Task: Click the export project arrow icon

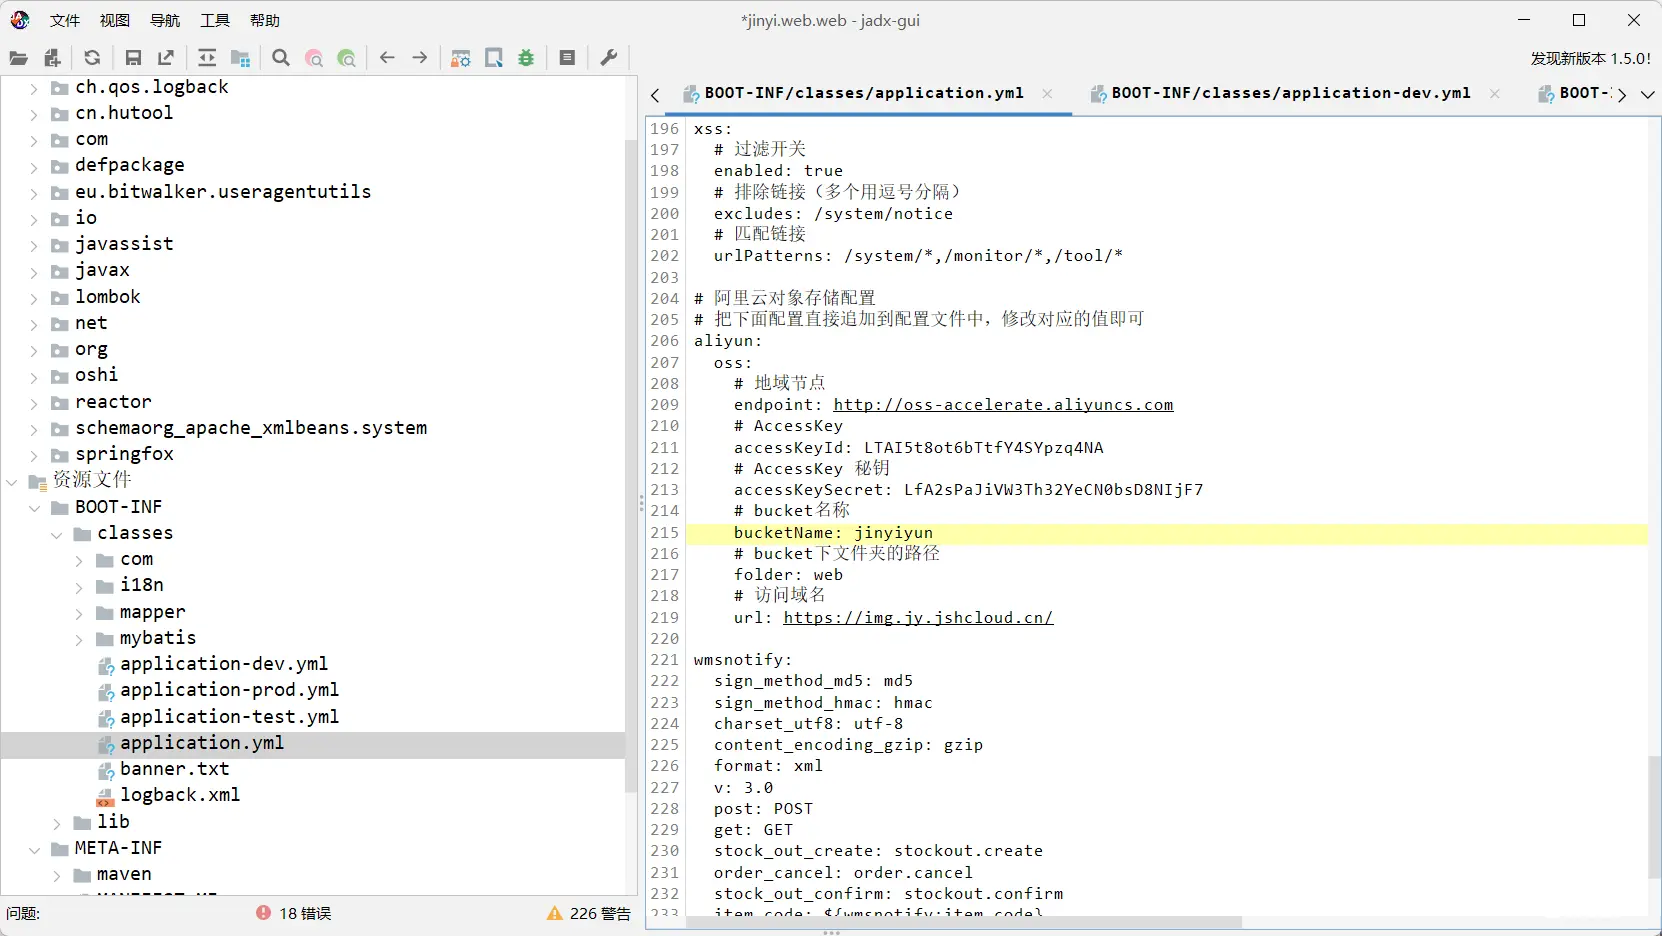Action: tap(166, 58)
